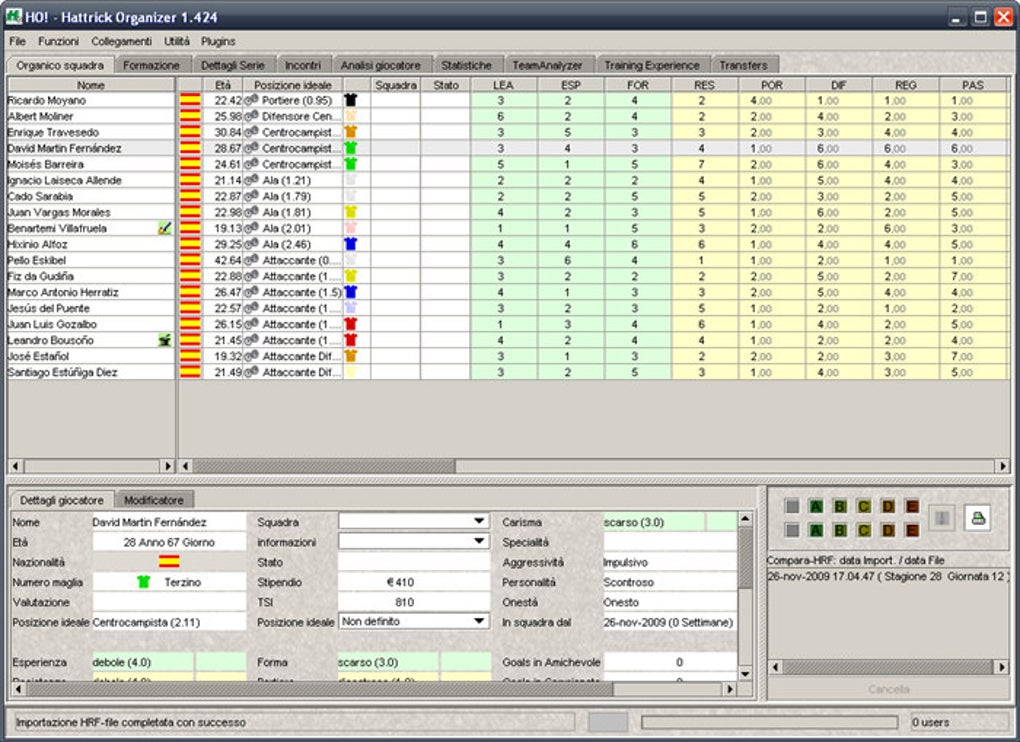Click the down arrow of the details vertical scrollbar

coord(745,674)
